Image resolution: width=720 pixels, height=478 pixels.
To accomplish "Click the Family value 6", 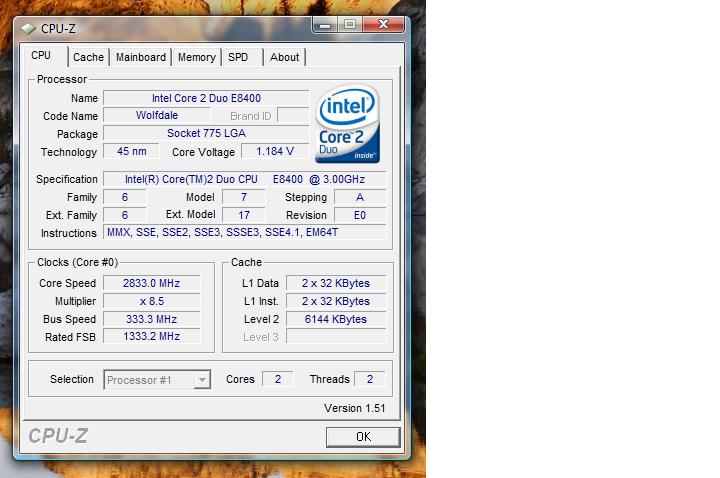I will 124,197.
